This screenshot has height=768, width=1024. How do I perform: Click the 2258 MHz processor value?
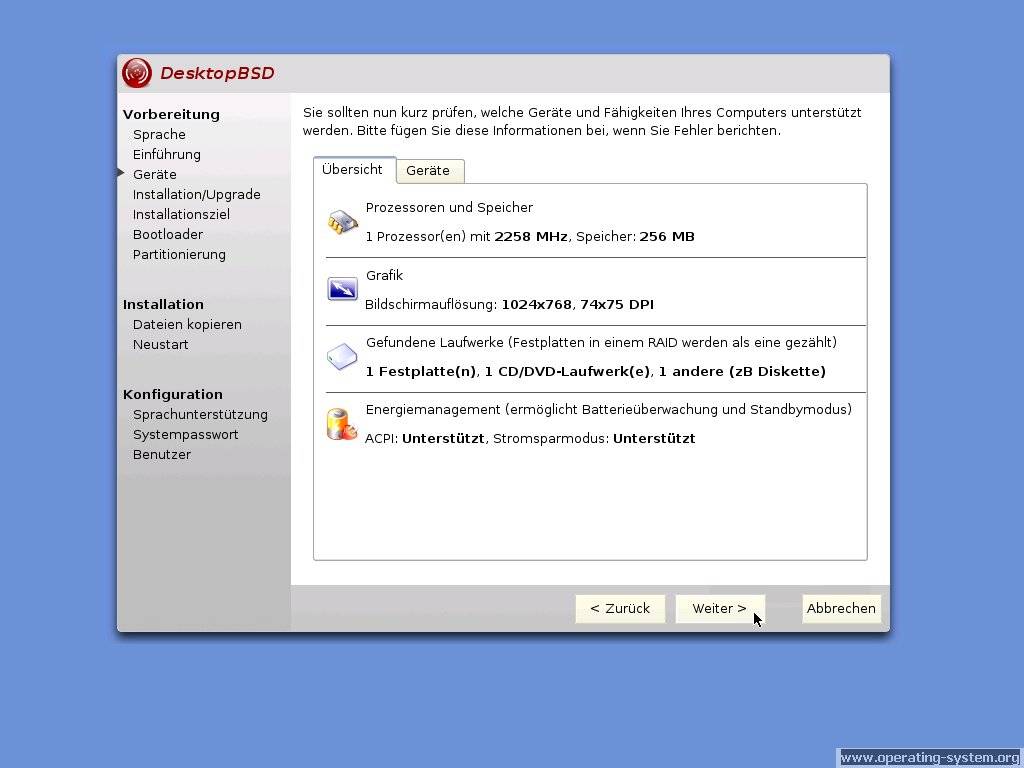click(531, 236)
